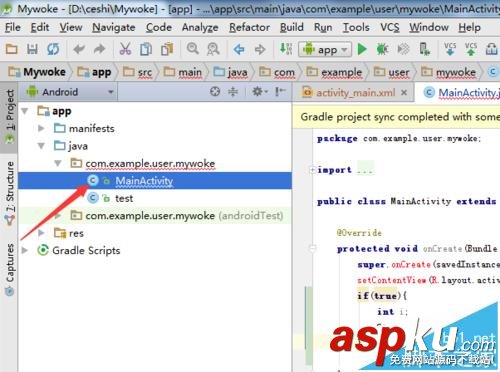Click the mywoke breadcrumb folder
500x372 pixels.
[x=448, y=72]
